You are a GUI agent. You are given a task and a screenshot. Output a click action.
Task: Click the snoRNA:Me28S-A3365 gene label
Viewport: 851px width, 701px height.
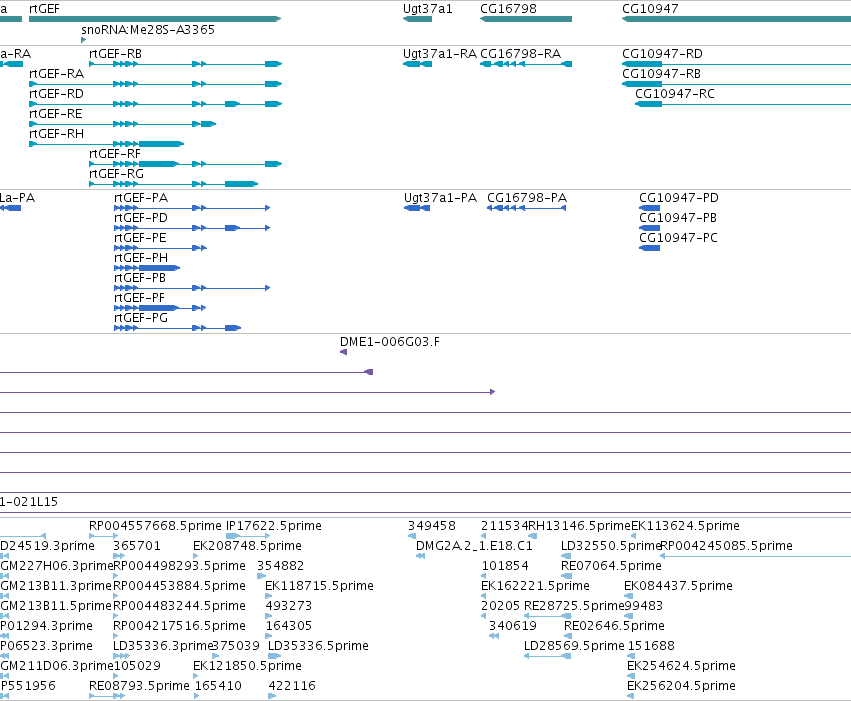[x=148, y=29]
